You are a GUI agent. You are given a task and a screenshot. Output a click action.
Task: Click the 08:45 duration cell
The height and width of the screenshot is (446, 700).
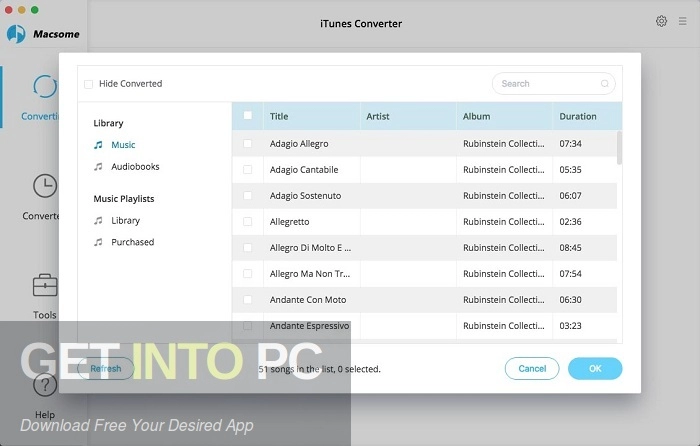[571, 248]
